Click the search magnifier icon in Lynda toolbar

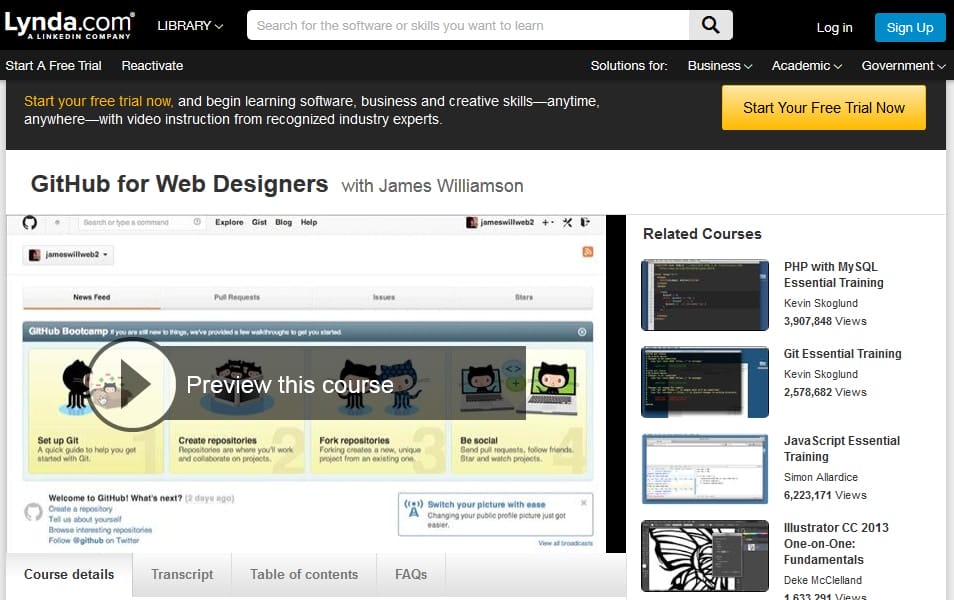[711, 25]
